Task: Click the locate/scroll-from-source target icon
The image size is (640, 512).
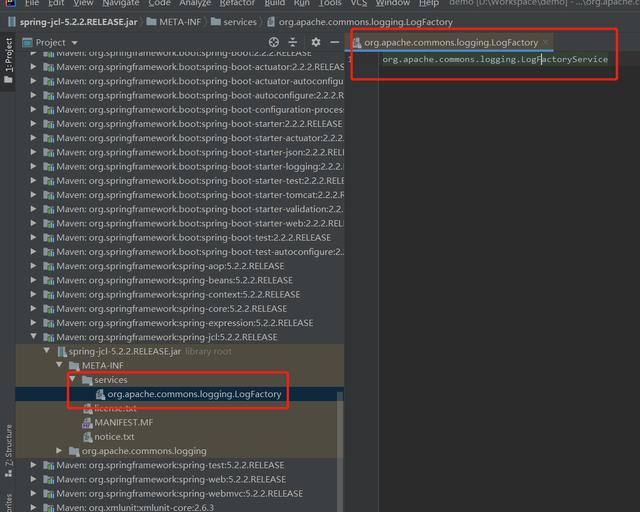Action: coord(274,42)
